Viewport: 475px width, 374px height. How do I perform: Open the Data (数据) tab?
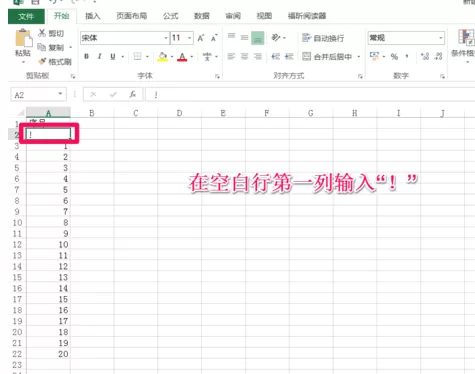202,16
